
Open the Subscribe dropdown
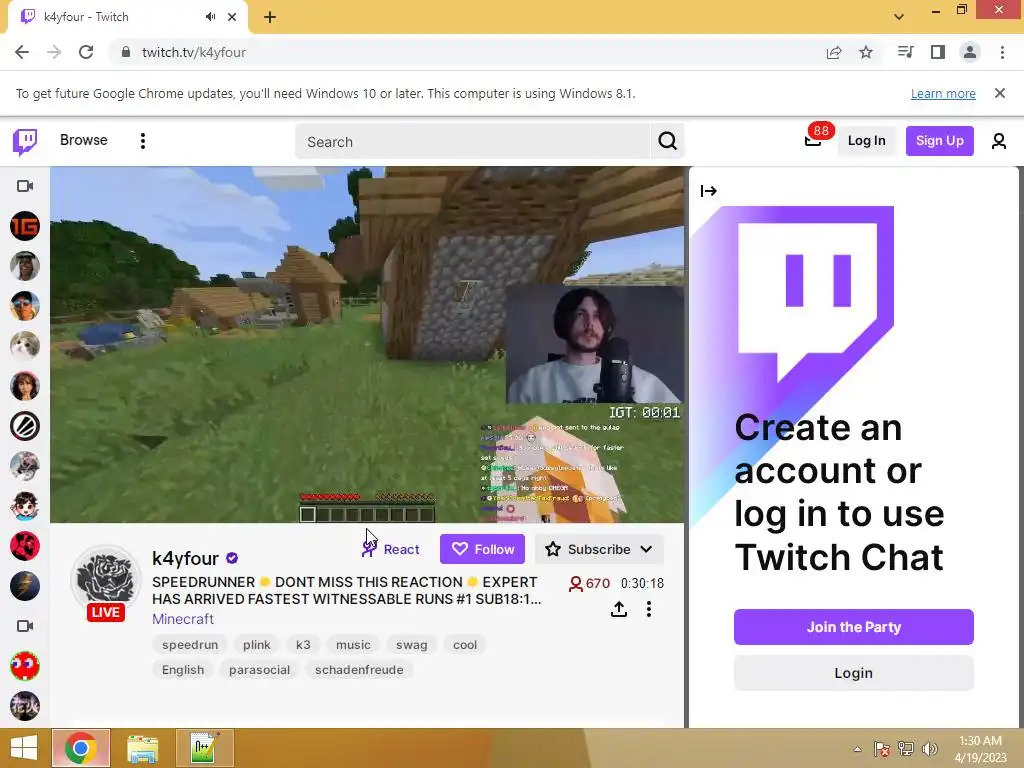coord(599,549)
